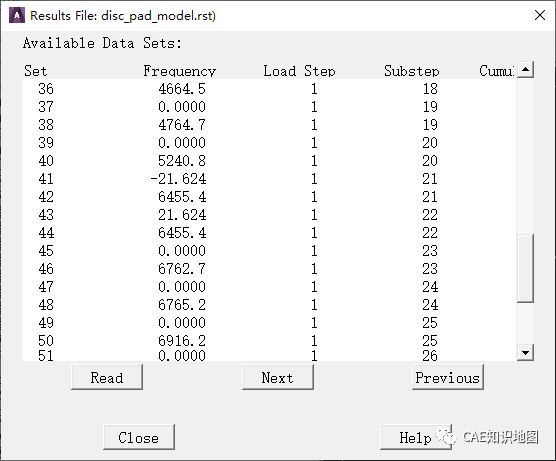This screenshot has height=461, width=556.
Task: Click the Previous button
Action: 447,377
